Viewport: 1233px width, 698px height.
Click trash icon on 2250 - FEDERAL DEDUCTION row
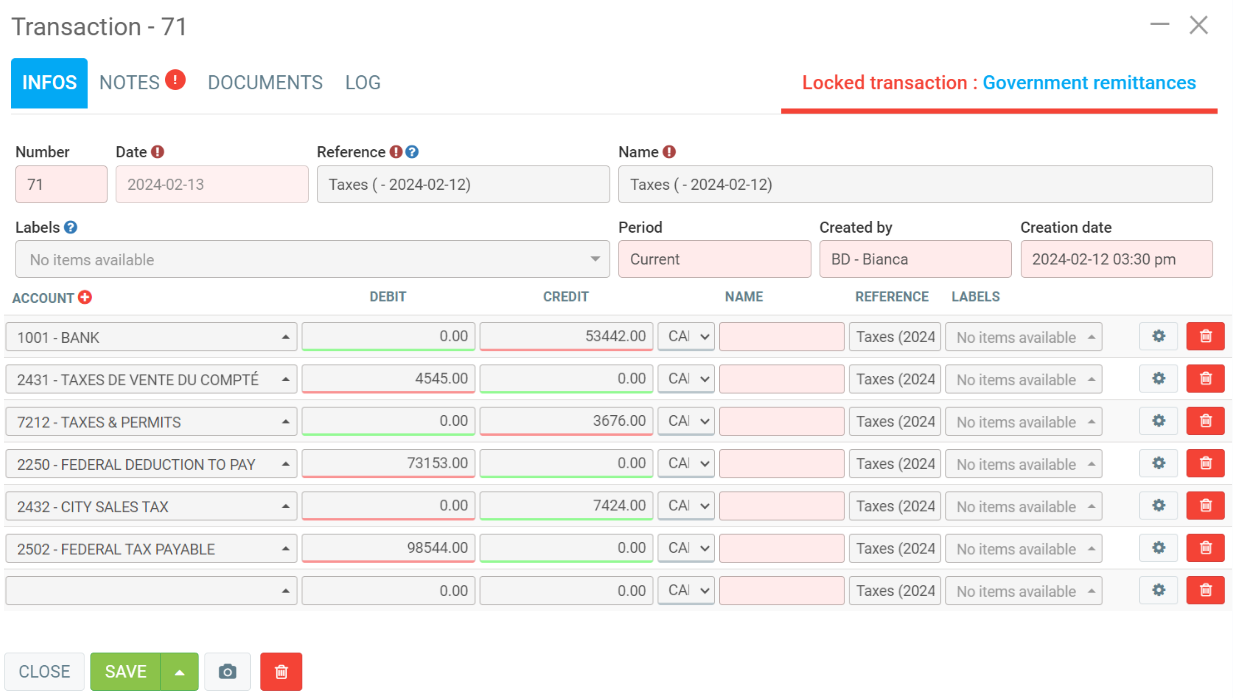(x=1205, y=464)
